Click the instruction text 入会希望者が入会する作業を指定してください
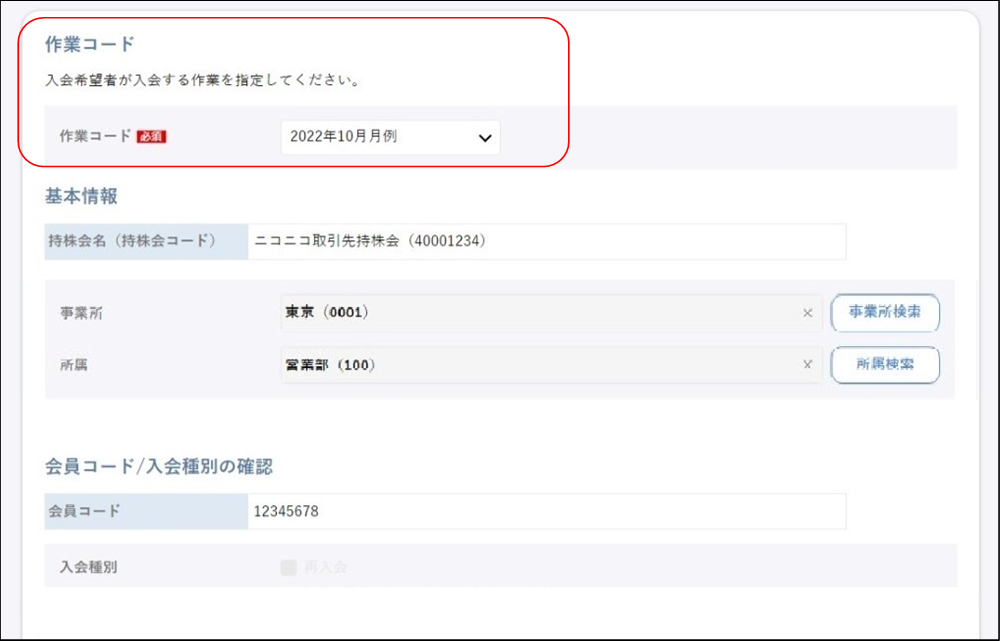Screen dimensions: 1000x641 (x=203, y=80)
